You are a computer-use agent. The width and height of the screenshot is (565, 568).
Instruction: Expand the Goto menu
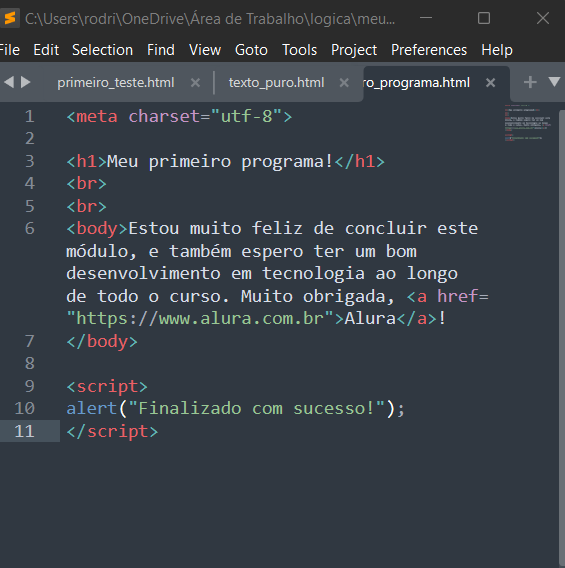click(x=251, y=50)
